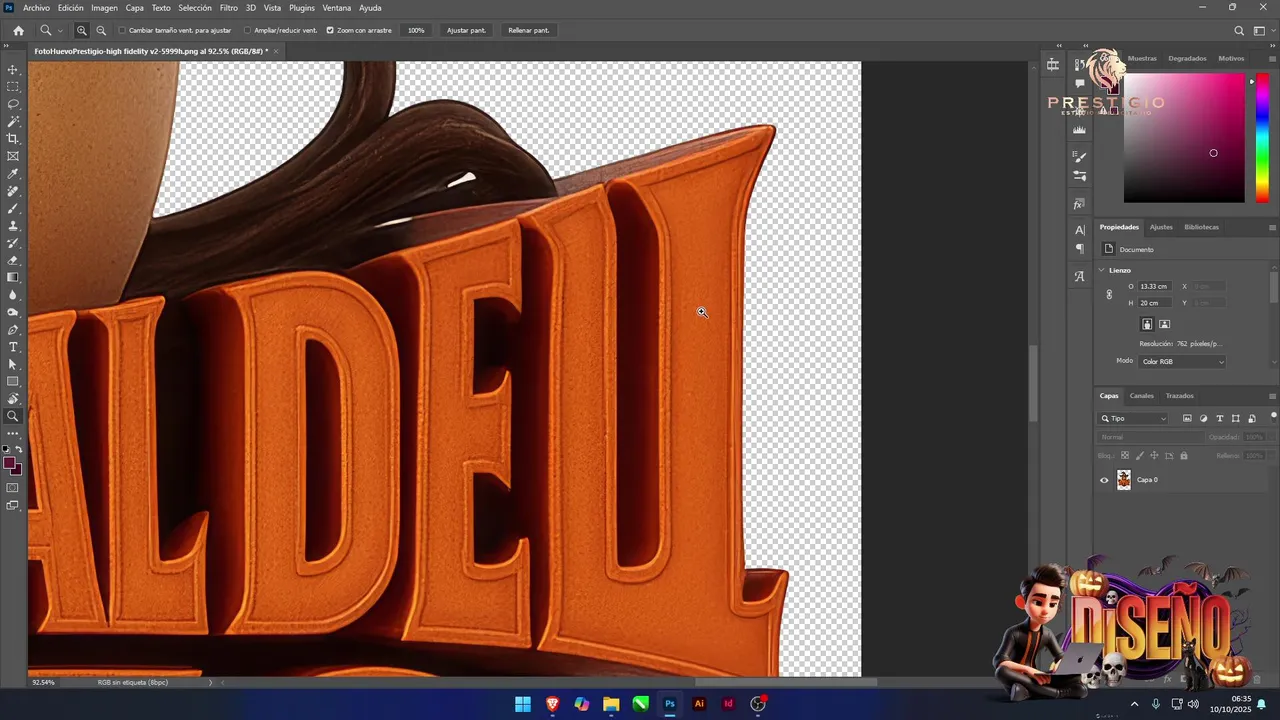Select the Rectangular Marquee tool
The image size is (1280, 720).
(13, 87)
